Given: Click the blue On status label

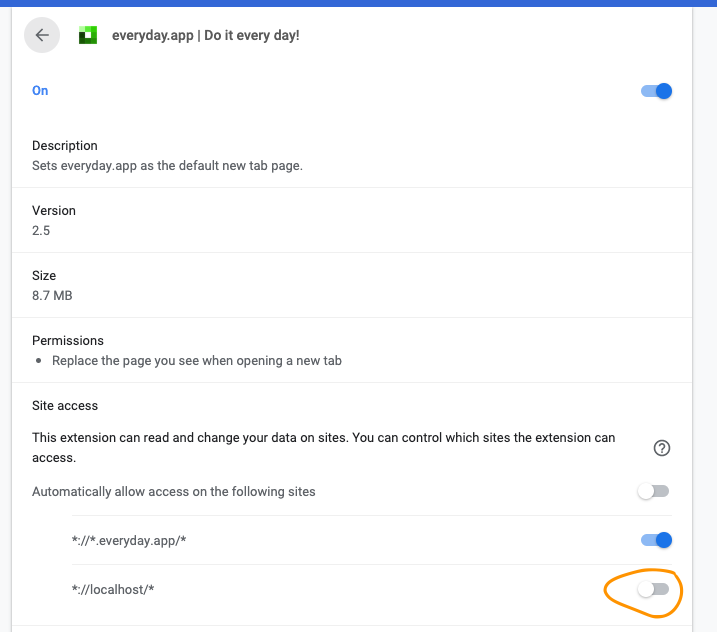Looking at the screenshot, I should click(40, 91).
